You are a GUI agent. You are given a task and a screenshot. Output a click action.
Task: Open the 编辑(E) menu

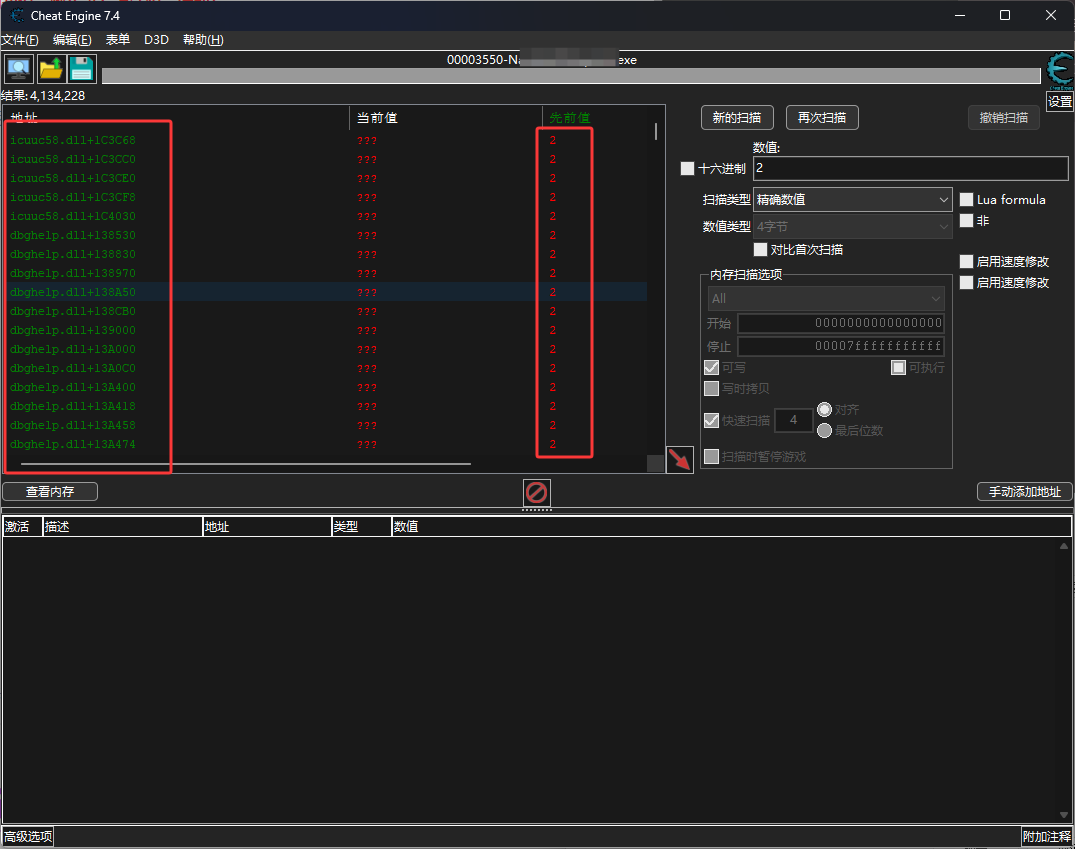[72, 40]
